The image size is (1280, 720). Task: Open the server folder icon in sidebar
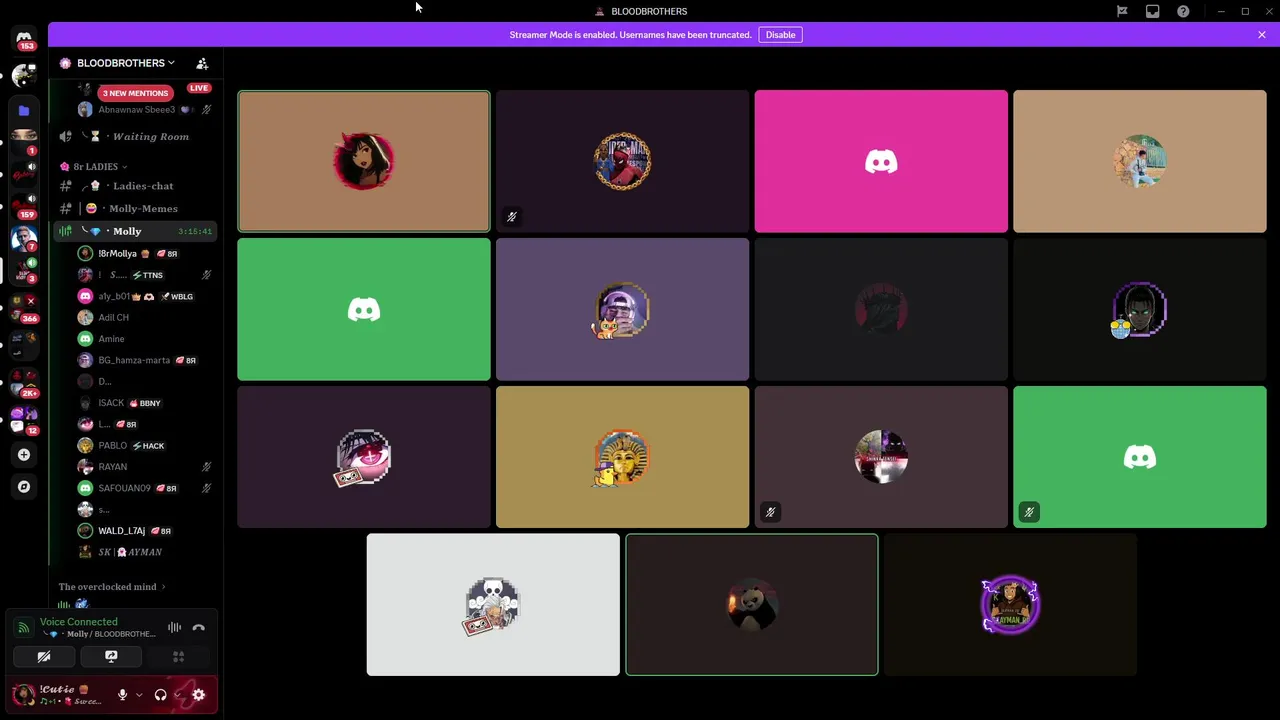coord(24,111)
